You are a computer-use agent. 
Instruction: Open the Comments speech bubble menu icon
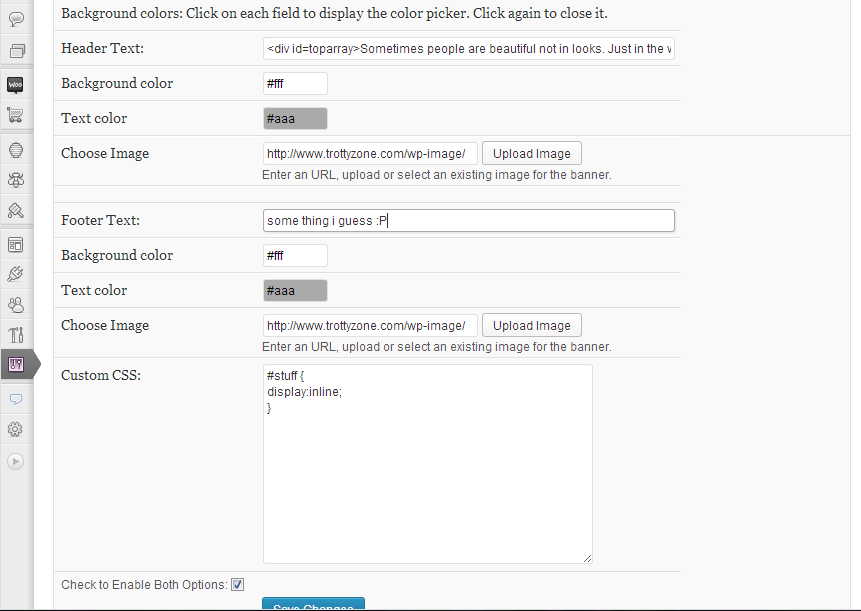[x=16, y=19]
